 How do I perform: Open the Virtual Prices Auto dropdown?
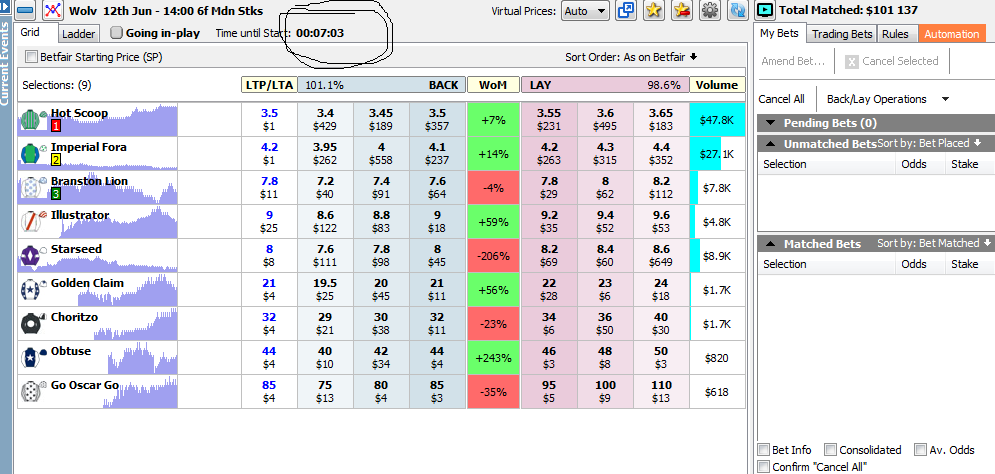(x=585, y=11)
